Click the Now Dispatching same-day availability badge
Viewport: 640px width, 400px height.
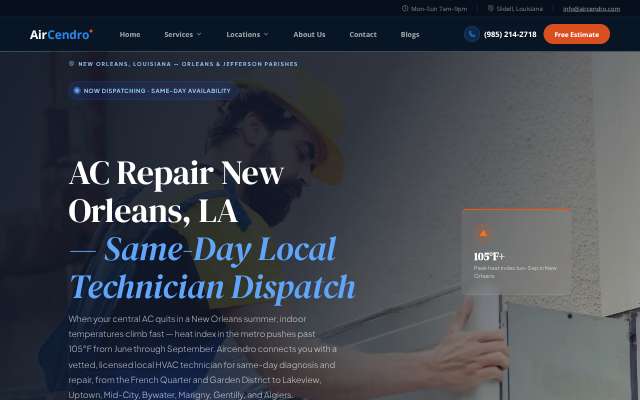pos(152,91)
